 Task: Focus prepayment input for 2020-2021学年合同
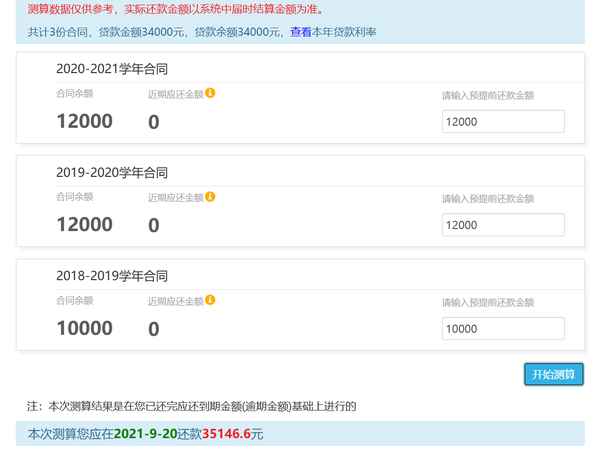point(503,122)
